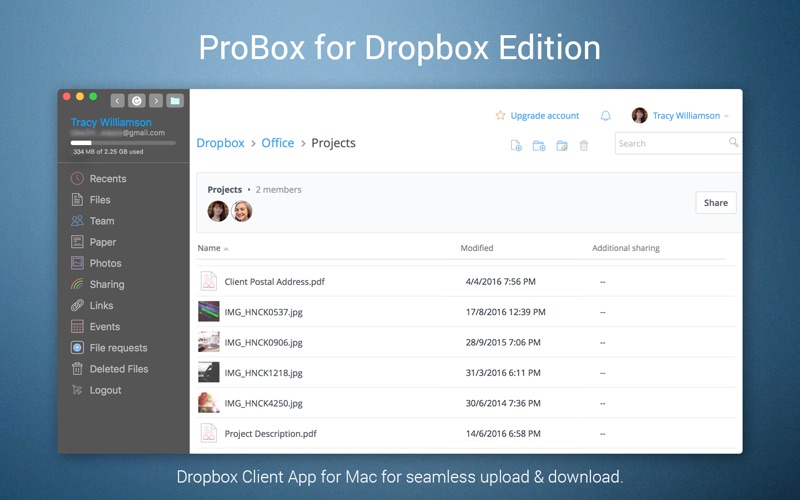
Task: Open the notifications bell
Action: [605, 116]
